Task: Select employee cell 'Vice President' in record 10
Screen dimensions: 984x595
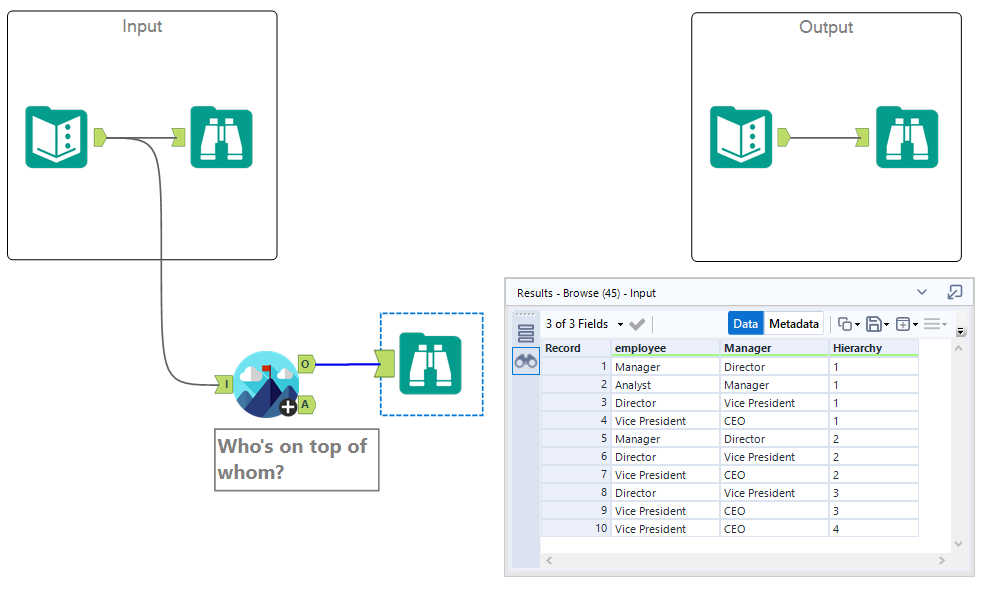Action: pos(665,529)
